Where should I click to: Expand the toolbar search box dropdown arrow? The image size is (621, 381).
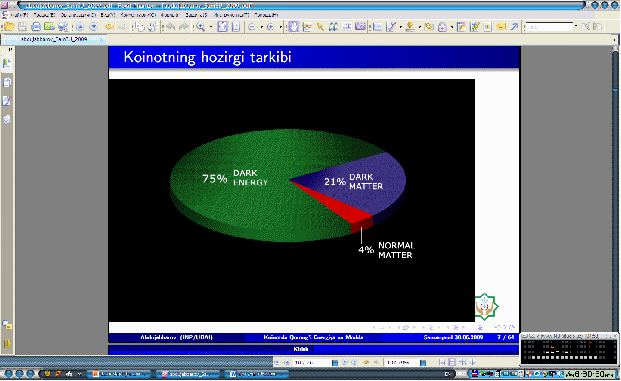click(x=576, y=27)
